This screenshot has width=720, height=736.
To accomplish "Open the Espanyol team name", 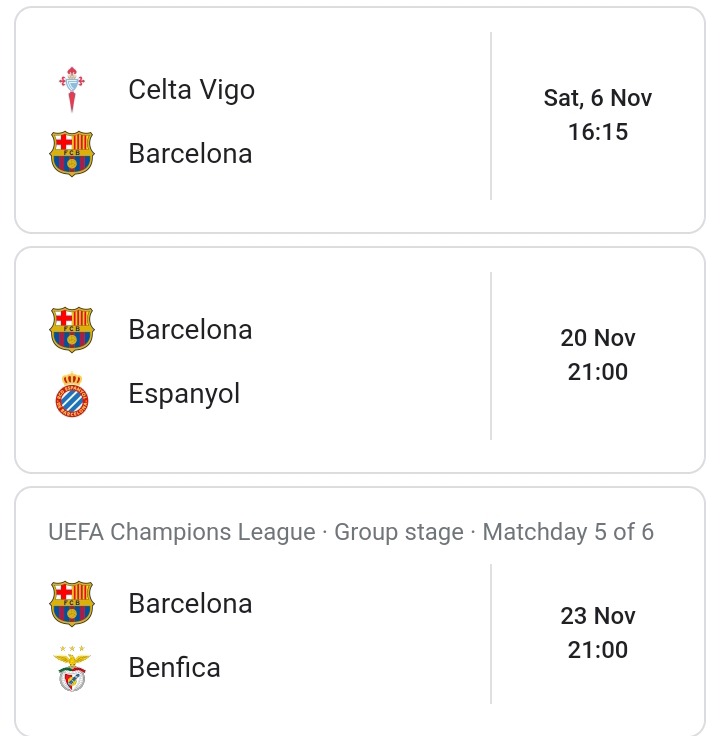I will [184, 394].
